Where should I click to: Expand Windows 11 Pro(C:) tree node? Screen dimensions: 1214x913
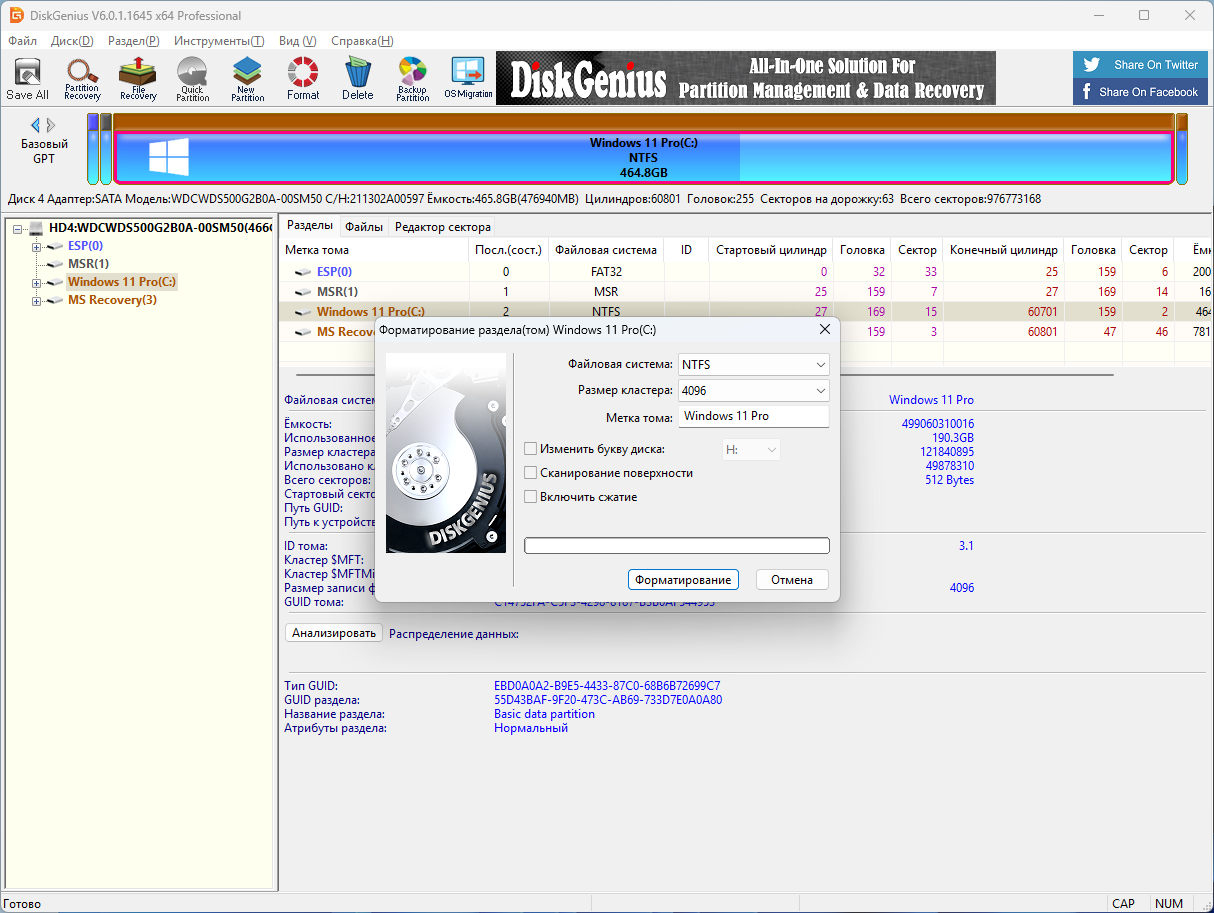(37, 283)
